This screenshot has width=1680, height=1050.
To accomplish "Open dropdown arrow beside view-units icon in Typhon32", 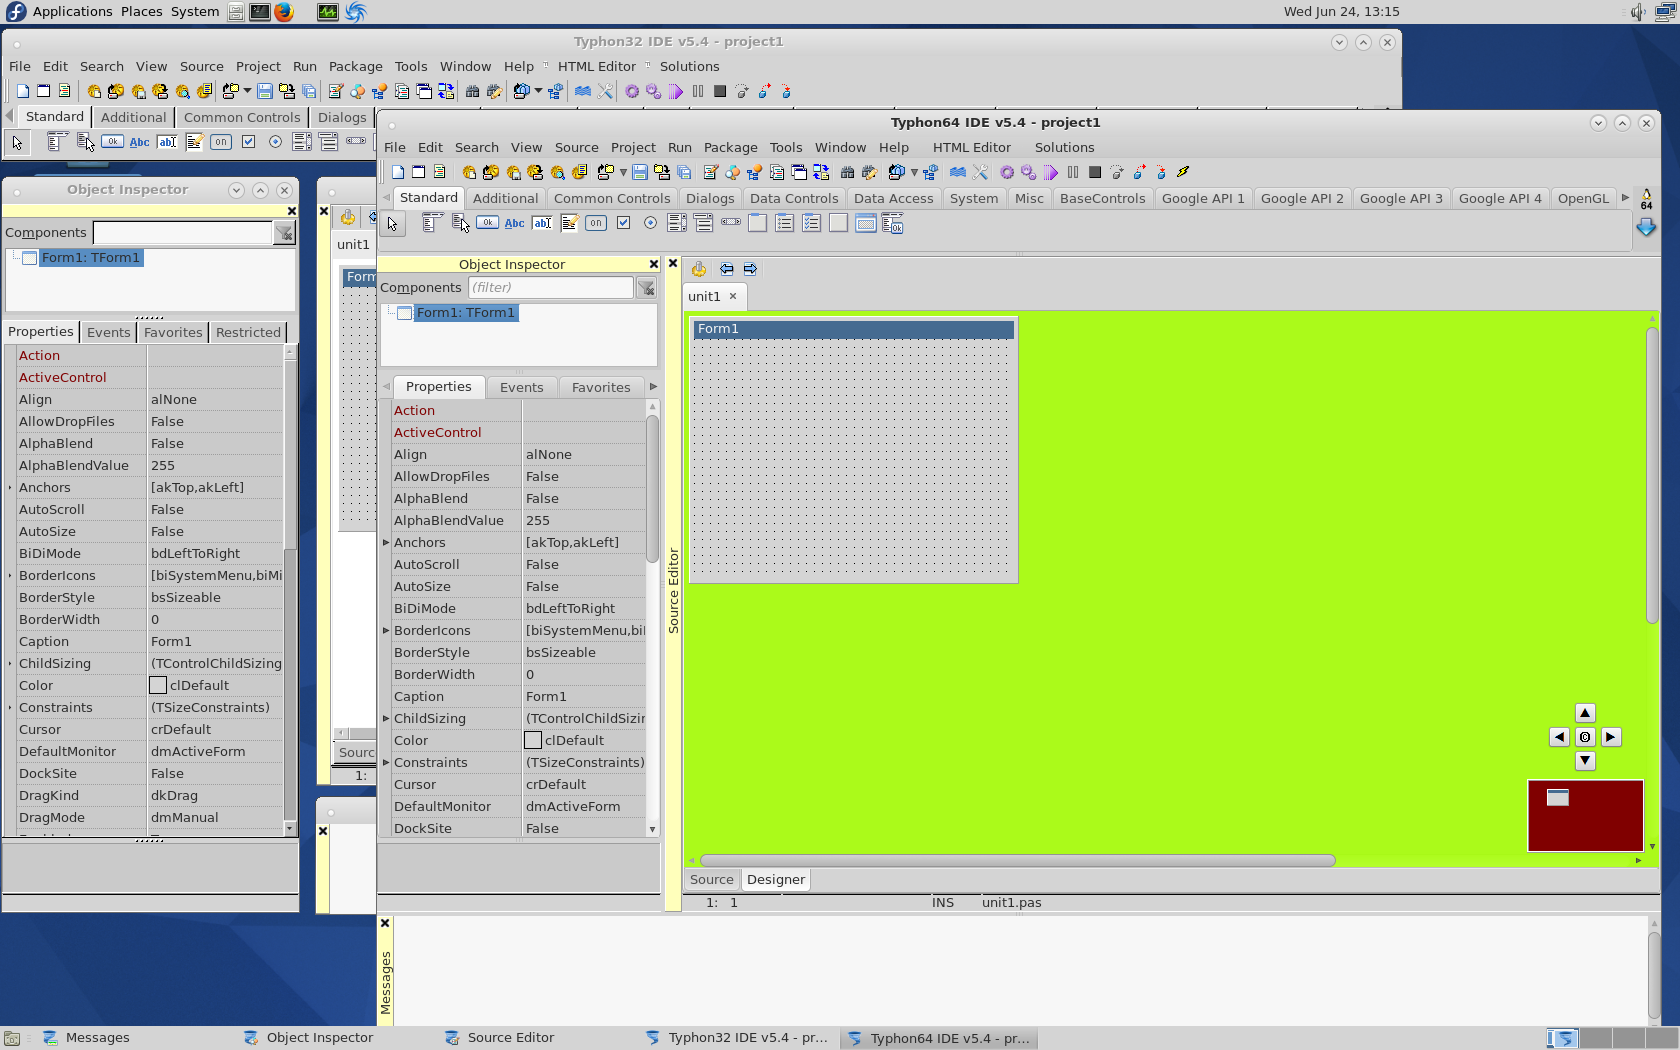I will [538, 91].
